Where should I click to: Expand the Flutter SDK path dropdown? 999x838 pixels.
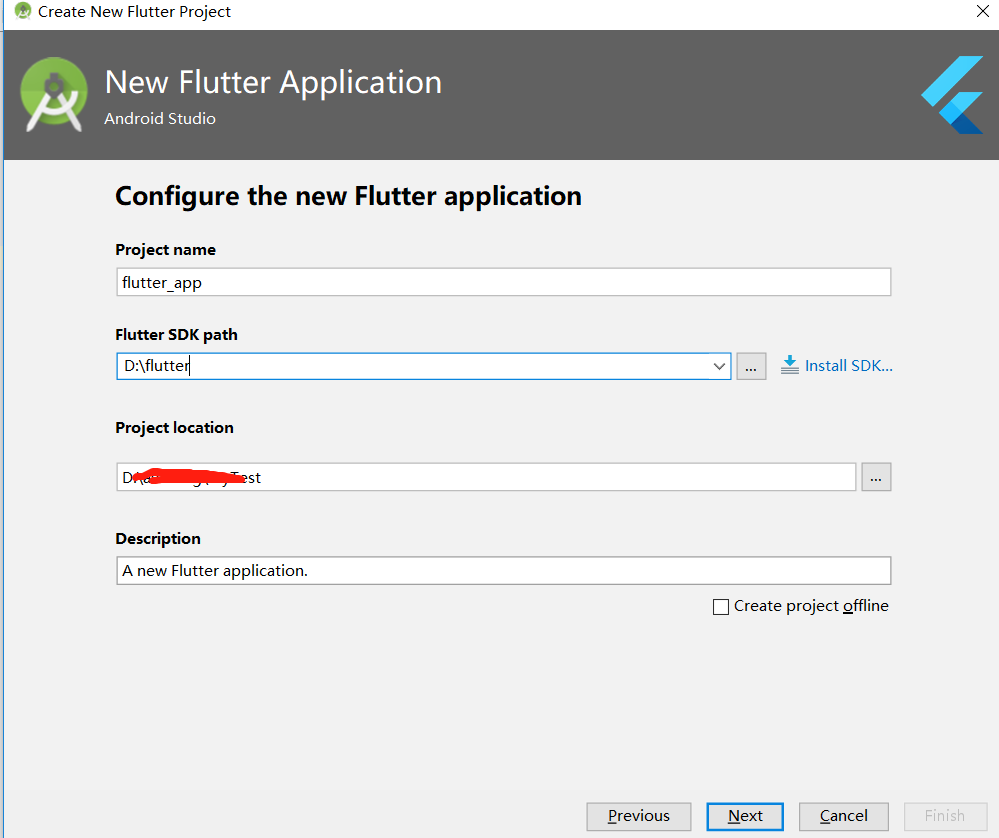coord(719,366)
